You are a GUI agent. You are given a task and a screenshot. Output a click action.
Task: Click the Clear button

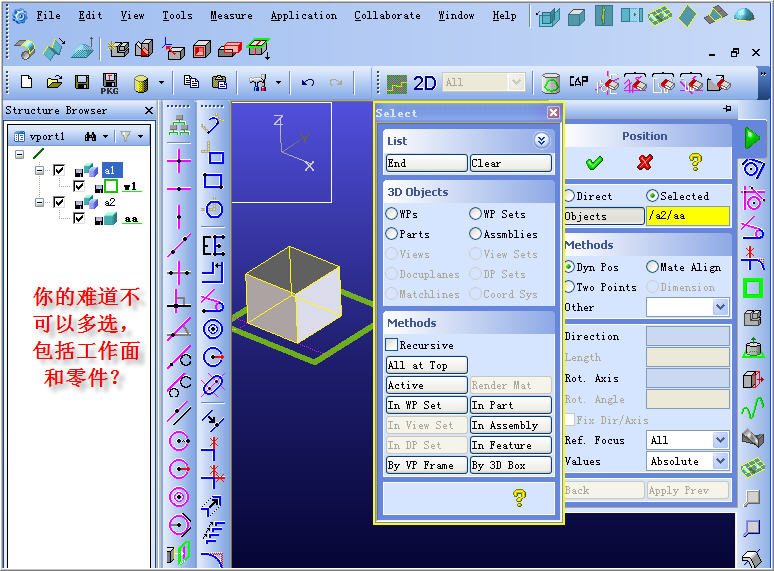[x=510, y=163]
